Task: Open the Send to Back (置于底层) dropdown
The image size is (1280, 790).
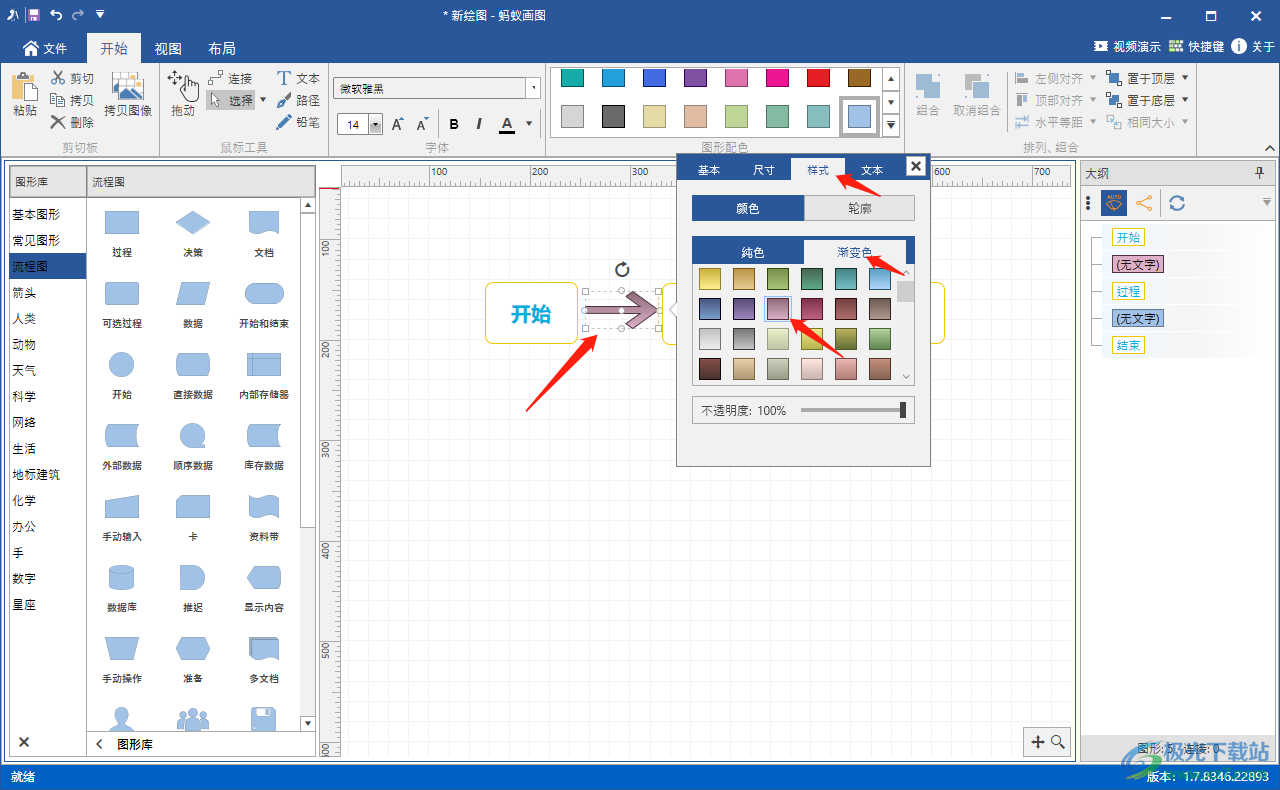Action: pyautogui.click(x=1185, y=100)
